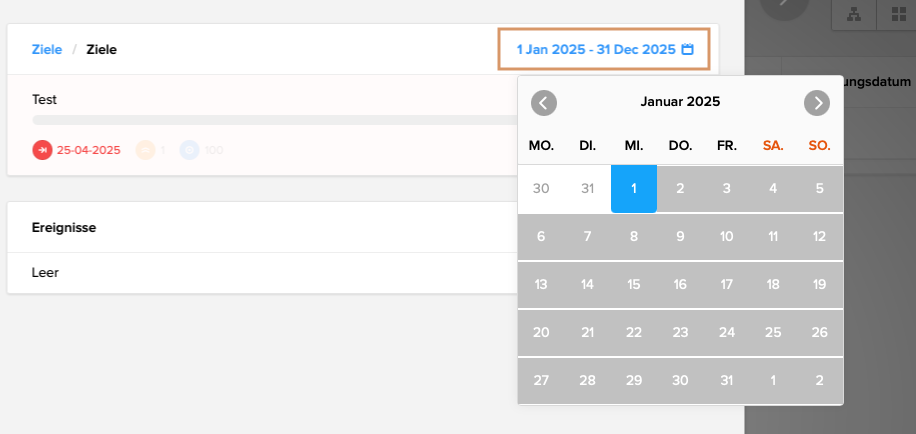Switch to the grid view icon
The image size is (916, 434).
click(895, 14)
